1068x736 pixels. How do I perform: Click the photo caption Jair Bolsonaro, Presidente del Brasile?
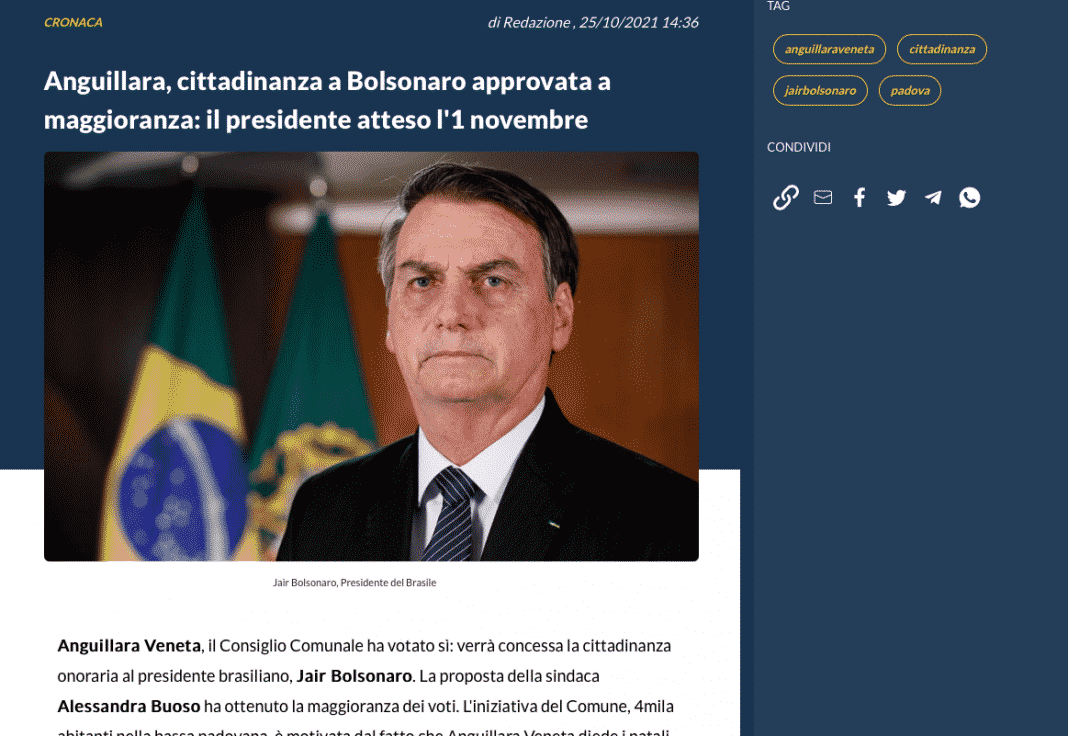pyautogui.click(x=354, y=583)
